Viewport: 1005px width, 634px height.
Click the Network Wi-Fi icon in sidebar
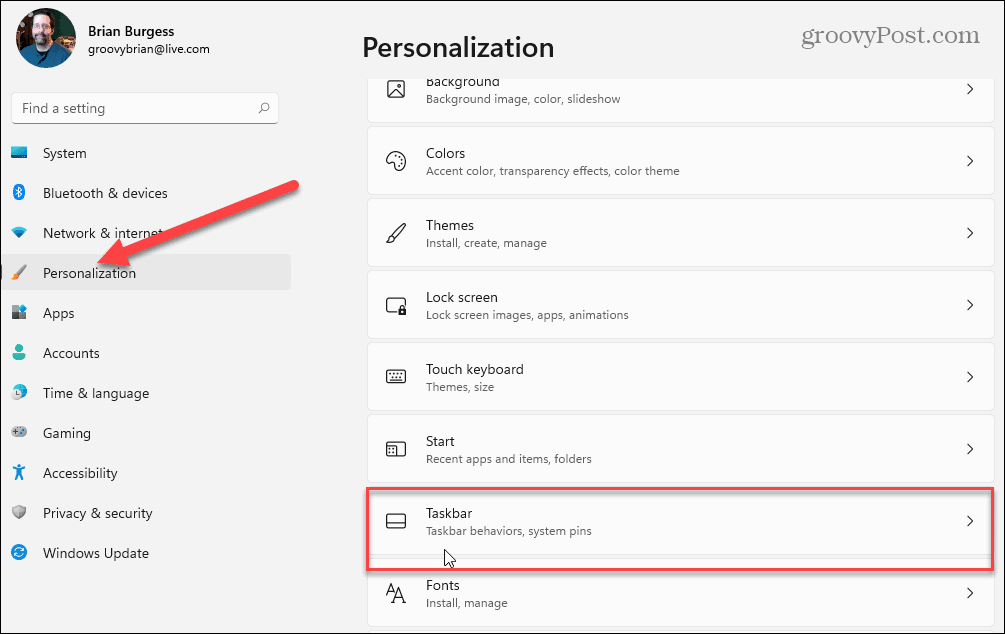coord(19,232)
